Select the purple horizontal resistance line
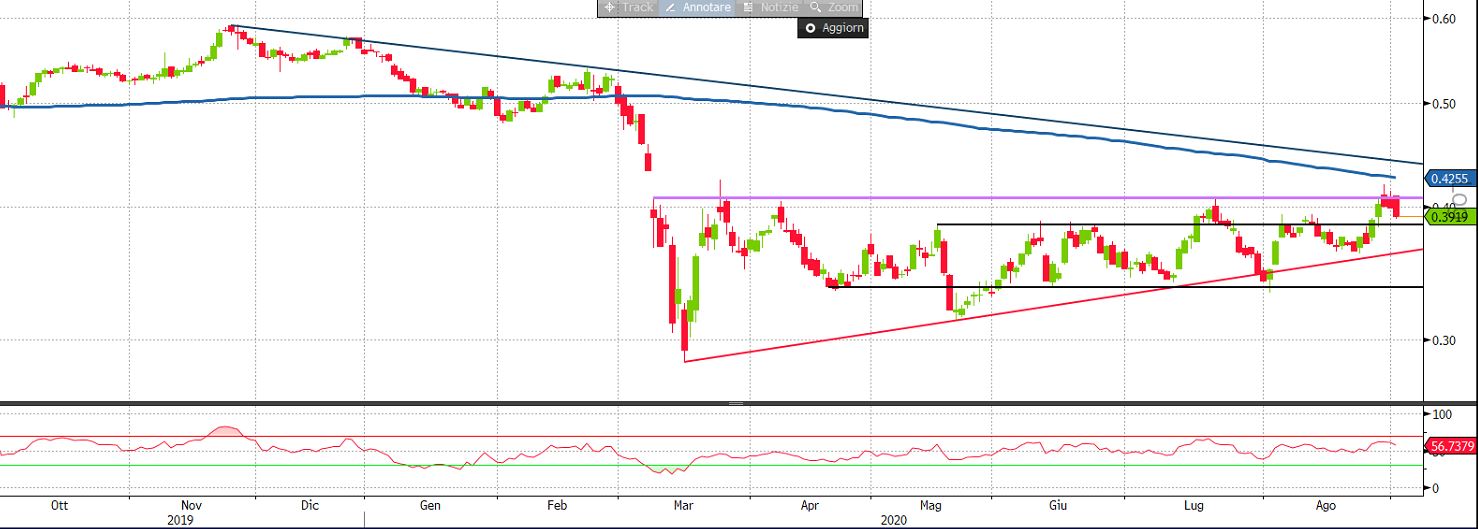 [1000, 198]
